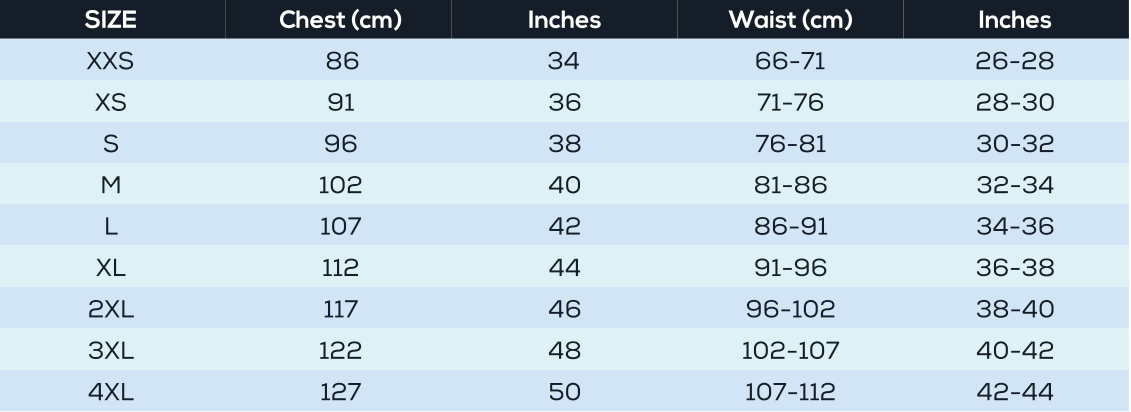Viewport: 1131px width, 412px height.
Task: Click the 4XL size label
Action: pos(111,392)
